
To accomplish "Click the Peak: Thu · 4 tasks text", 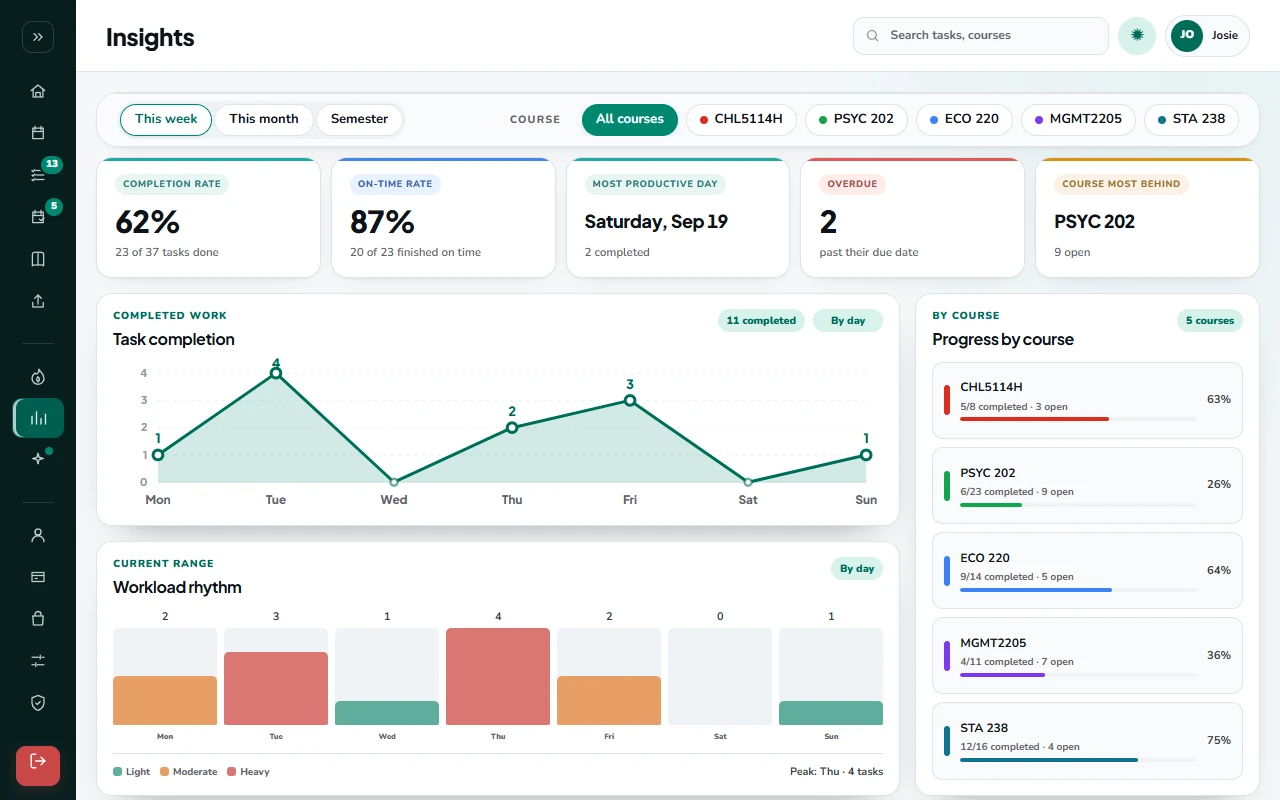I will coord(836,772).
